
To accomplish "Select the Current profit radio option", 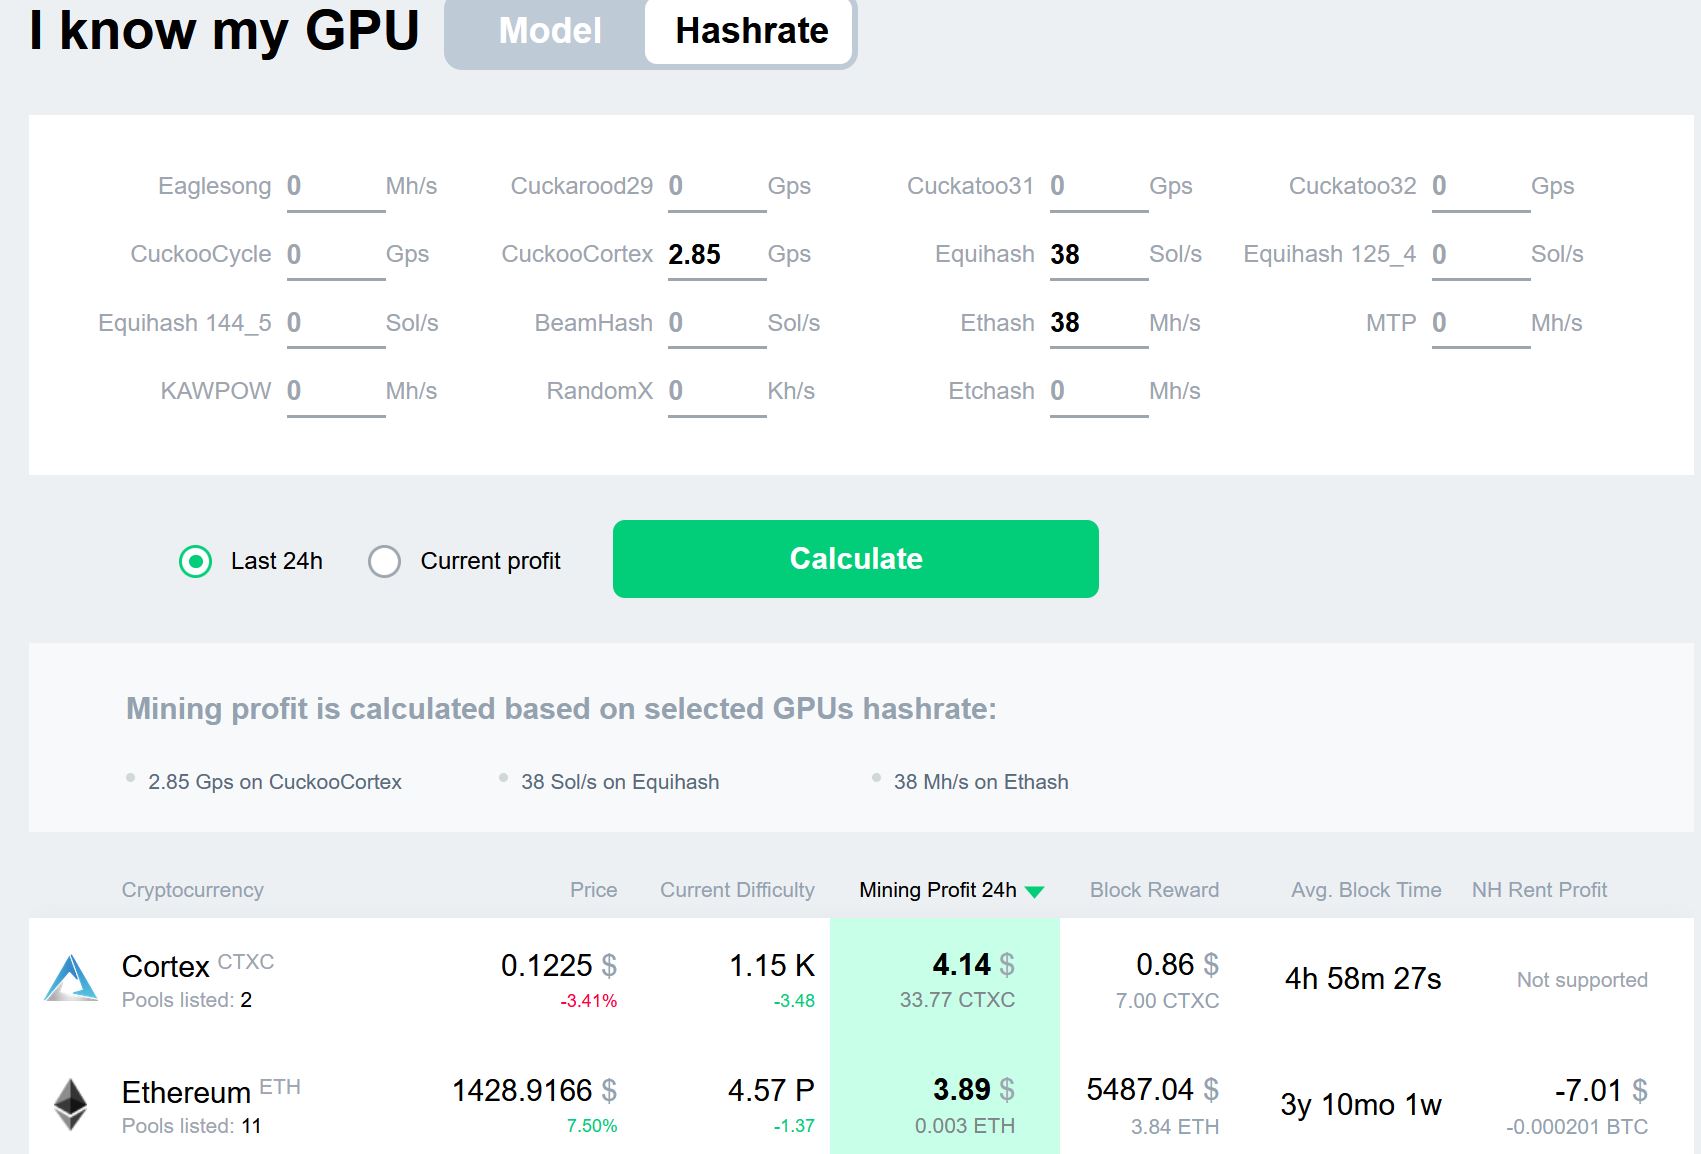I will coord(385,562).
